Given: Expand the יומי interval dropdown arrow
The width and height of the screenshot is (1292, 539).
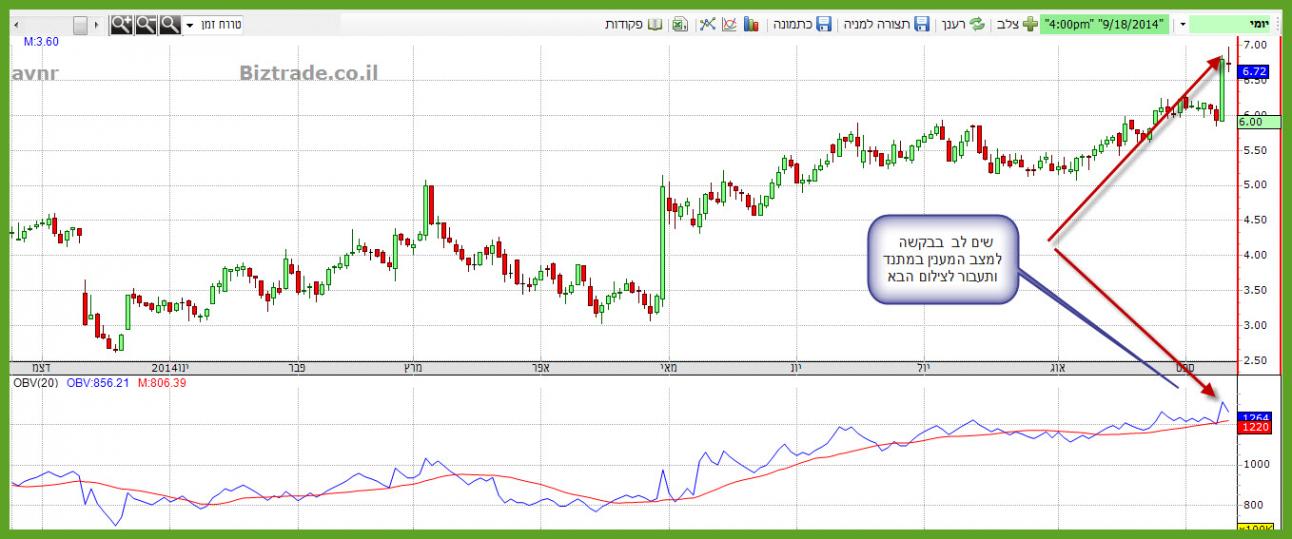Looking at the screenshot, I should tap(1183, 24).
